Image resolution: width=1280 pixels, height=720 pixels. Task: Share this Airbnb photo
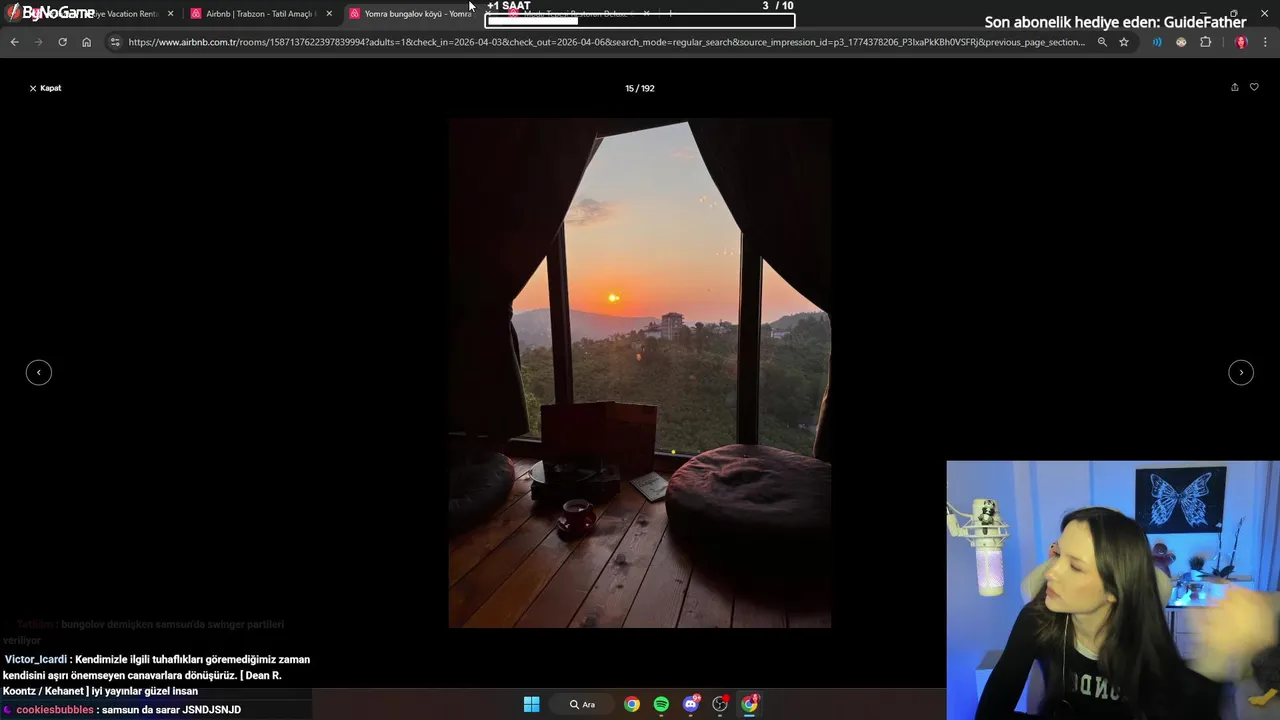[x=1234, y=87]
